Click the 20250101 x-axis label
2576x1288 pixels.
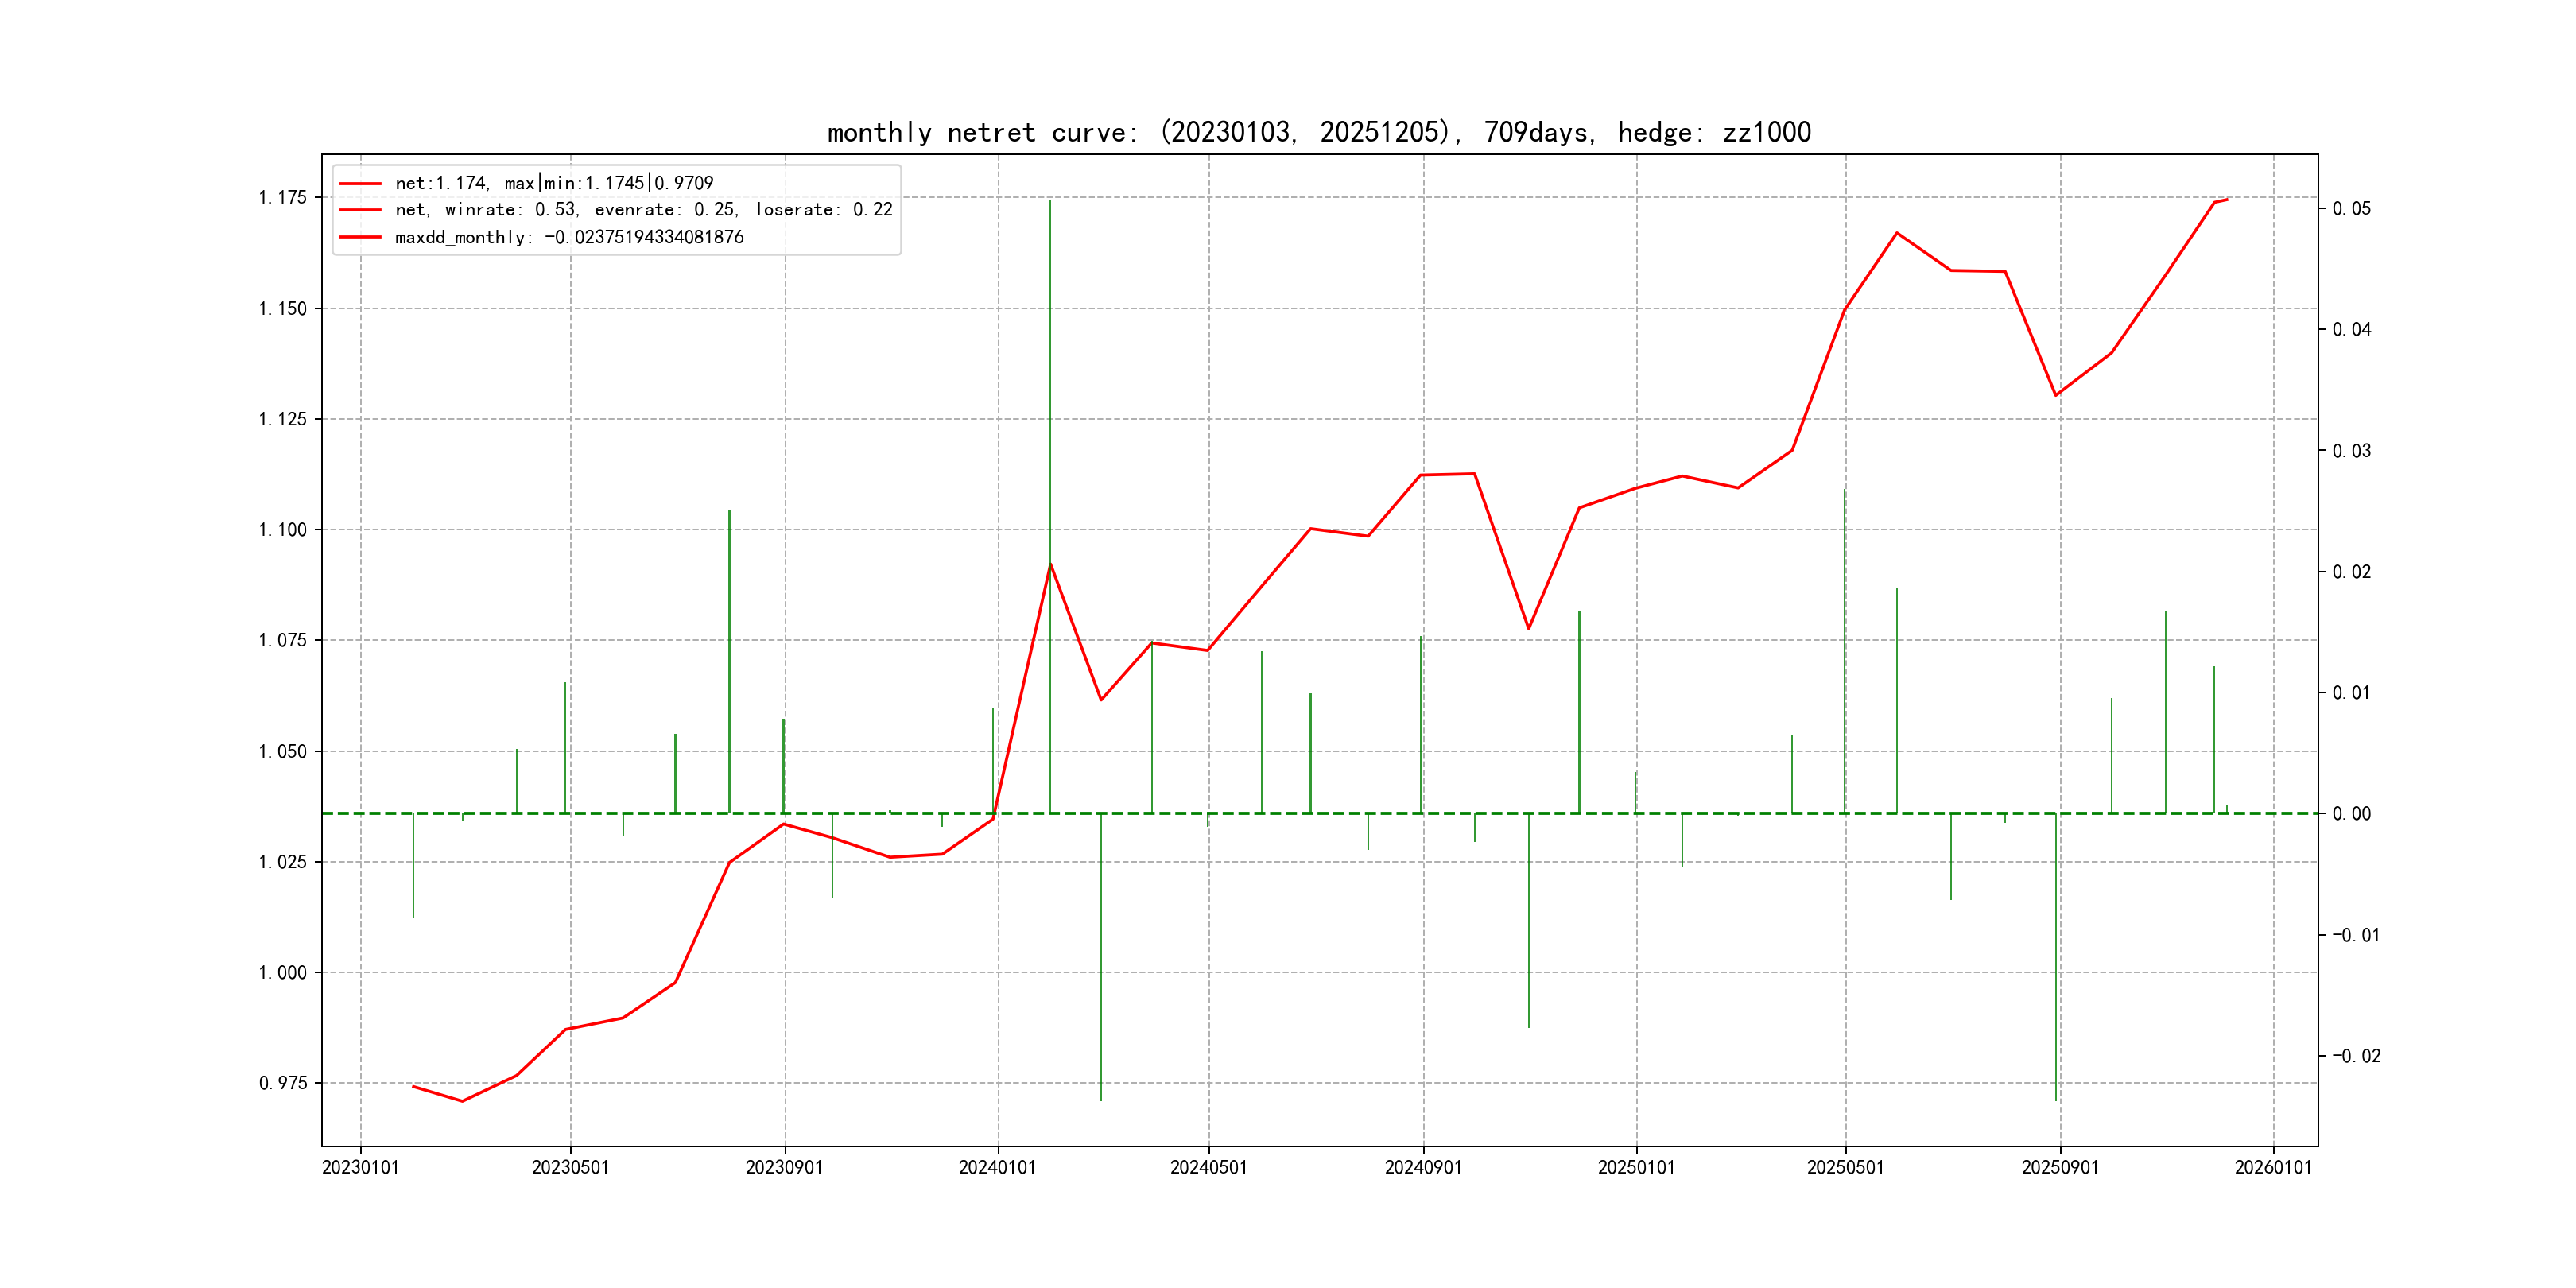[1636, 1168]
